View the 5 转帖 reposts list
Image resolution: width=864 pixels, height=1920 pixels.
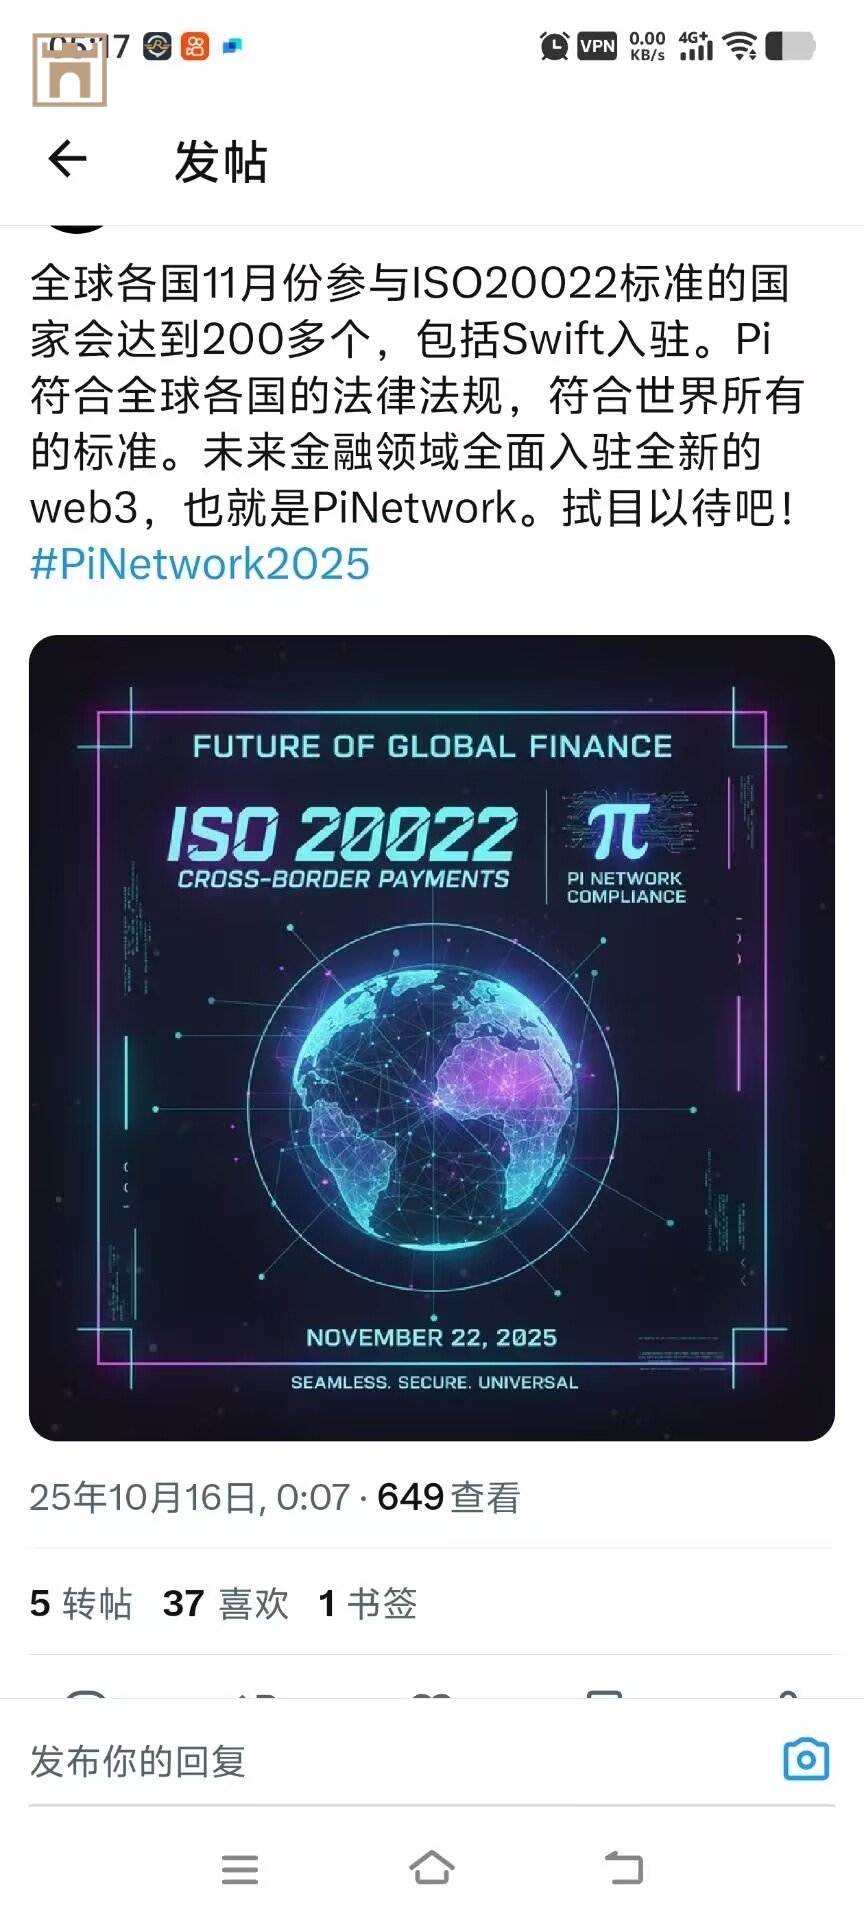point(81,1603)
